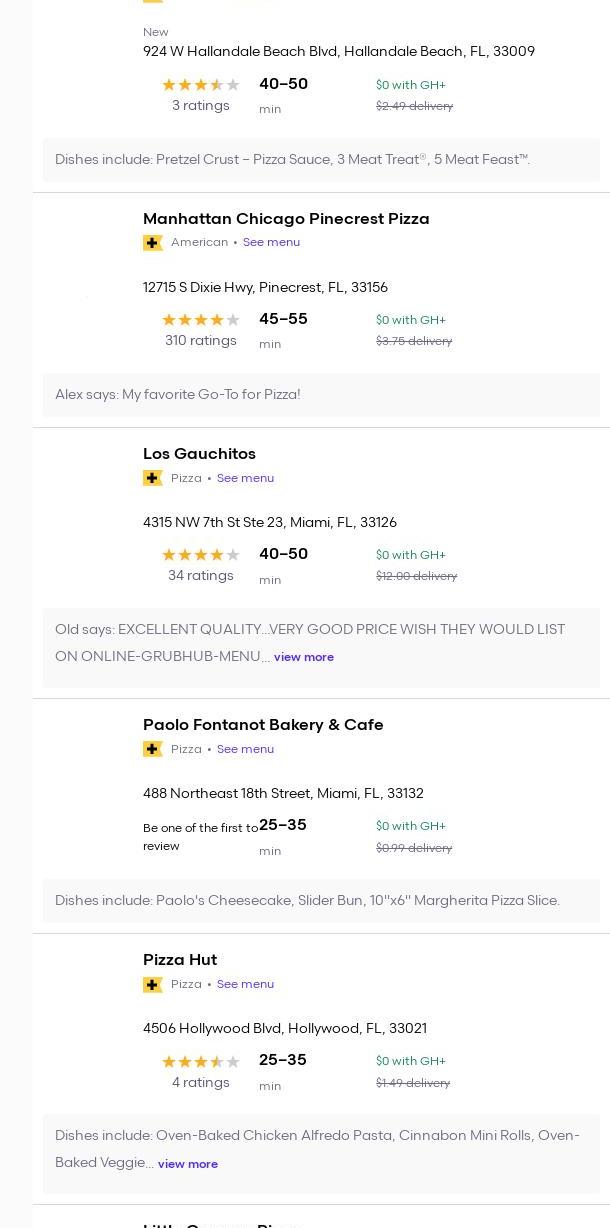Click GH+ badge for Manhattan Chicago Pinecrest Pizza
This screenshot has height=1228, width=610.
pyautogui.click(x=153, y=243)
